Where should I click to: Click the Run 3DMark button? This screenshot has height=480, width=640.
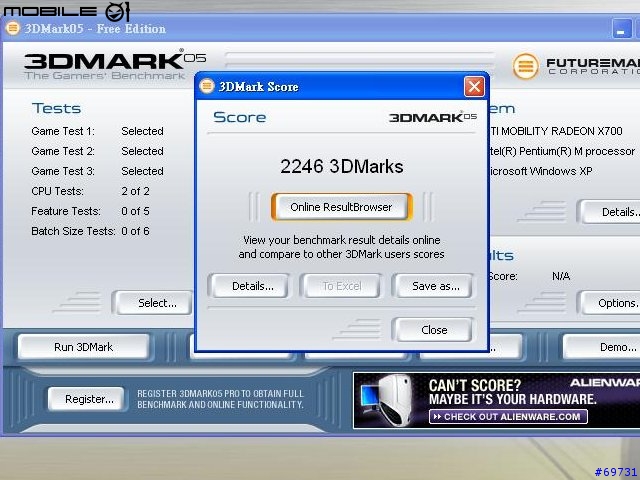(84, 347)
